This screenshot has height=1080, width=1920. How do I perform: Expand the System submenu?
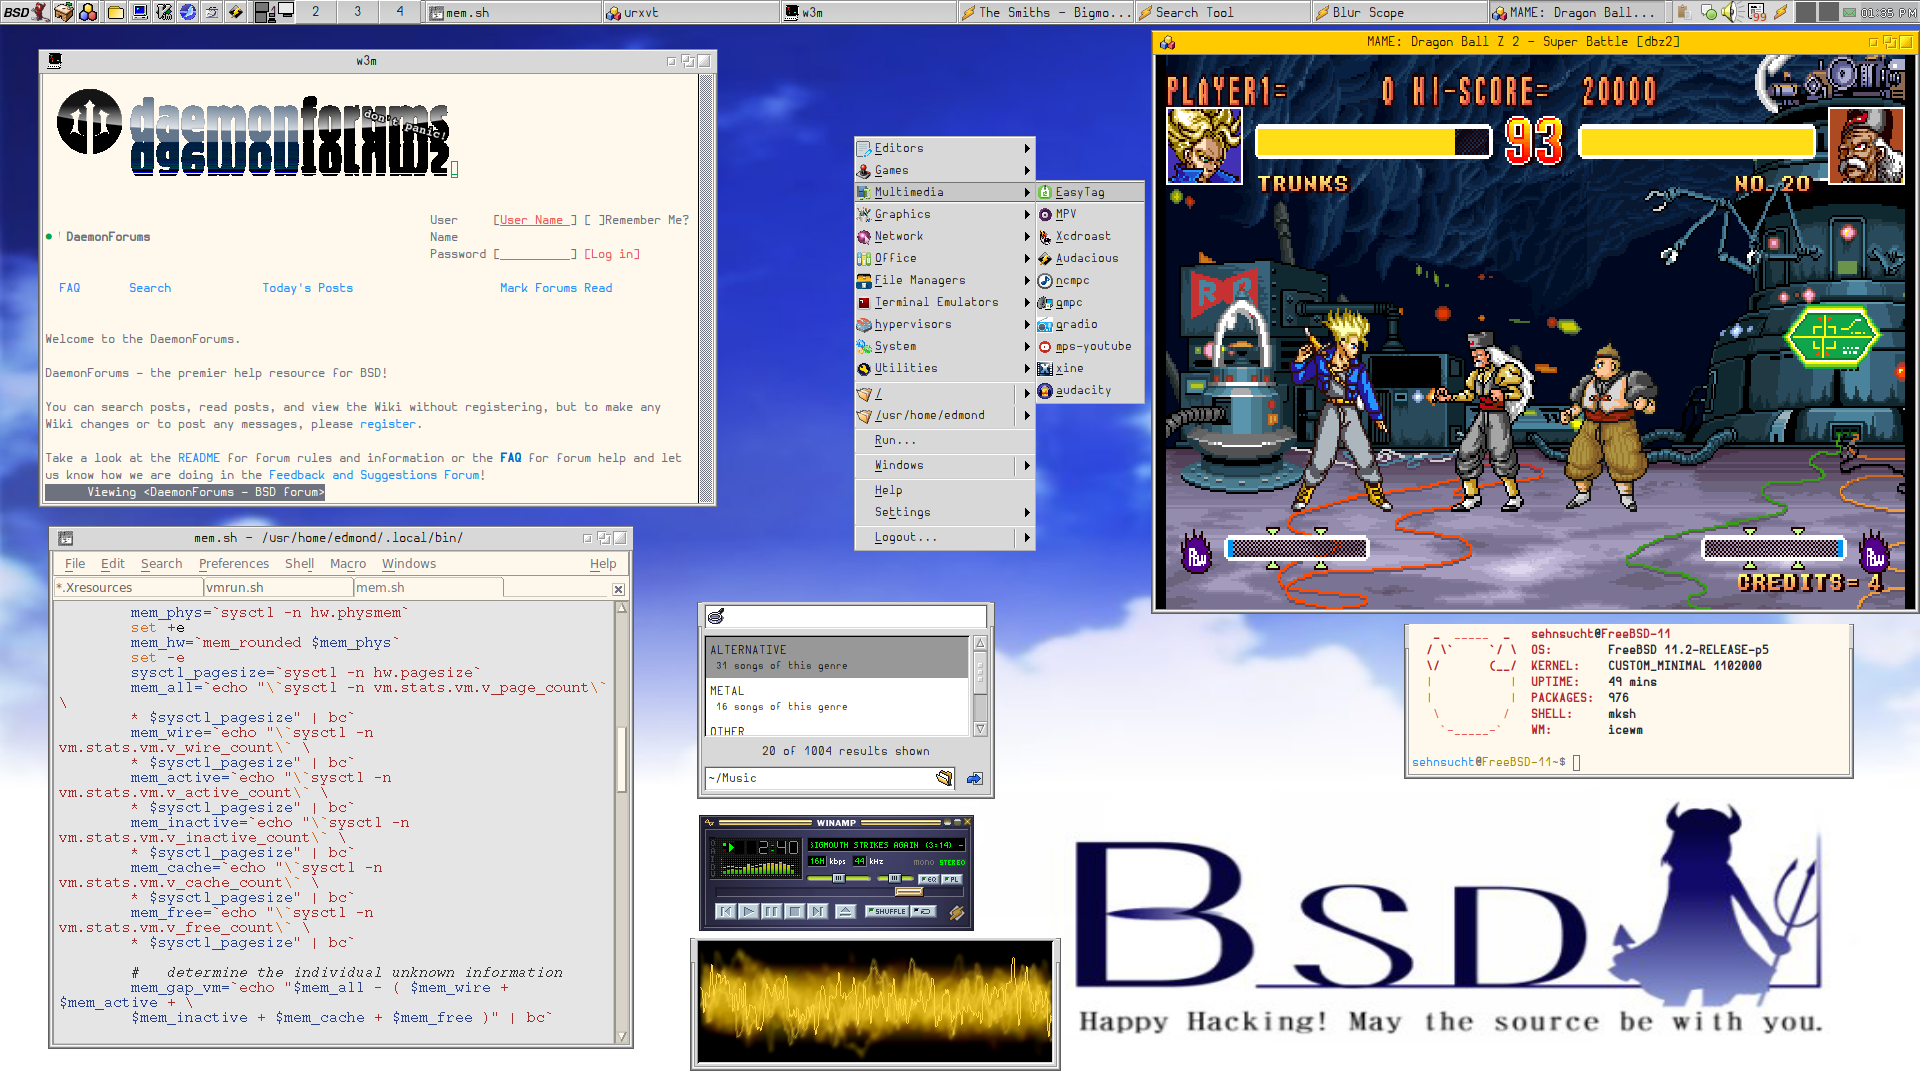[x=944, y=346]
